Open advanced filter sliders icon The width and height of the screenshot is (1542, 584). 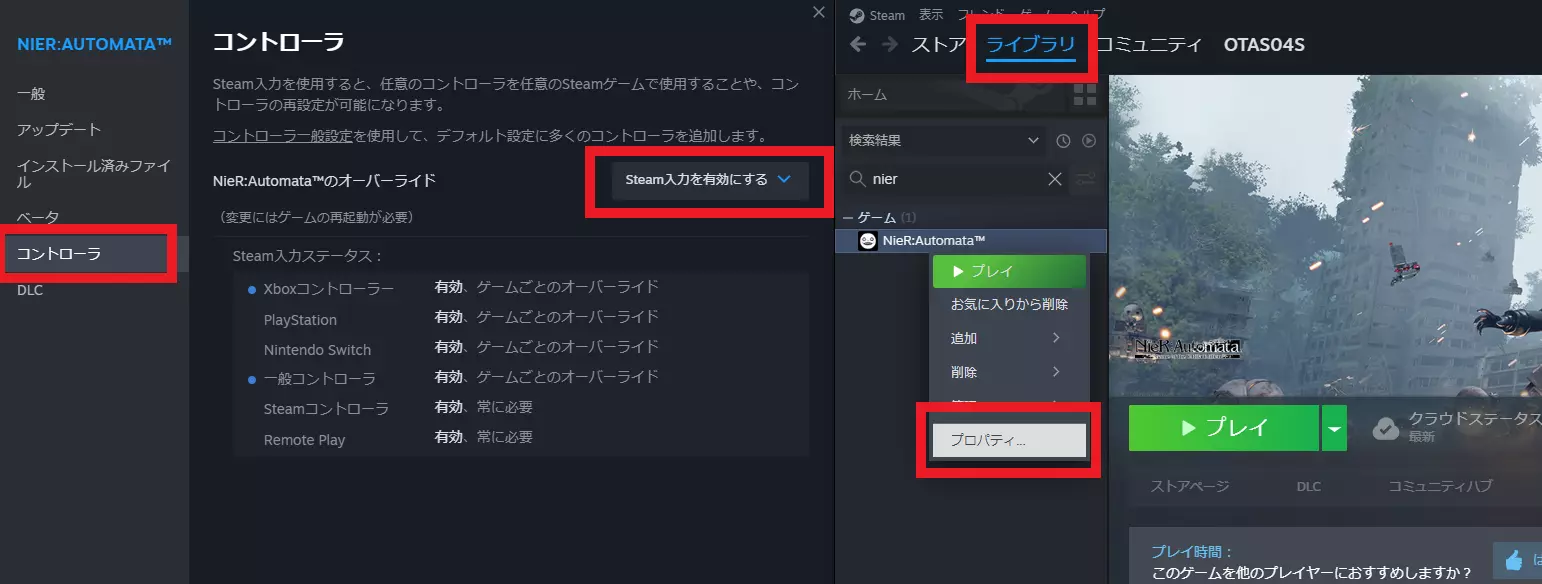click(x=1085, y=180)
